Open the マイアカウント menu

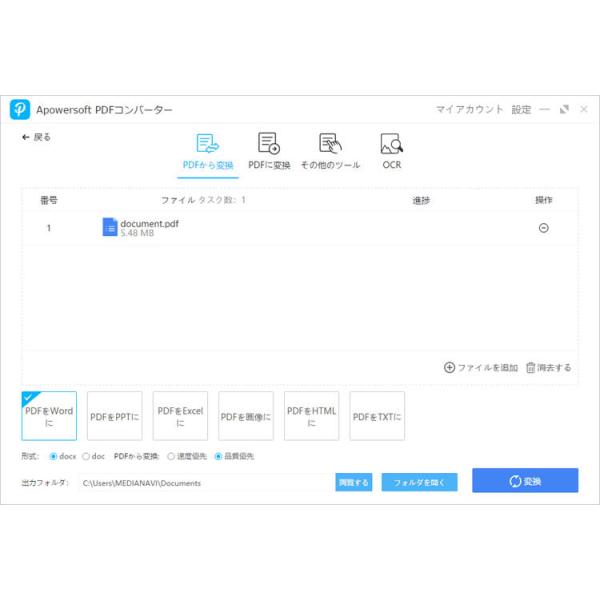click(x=469, y=110)
